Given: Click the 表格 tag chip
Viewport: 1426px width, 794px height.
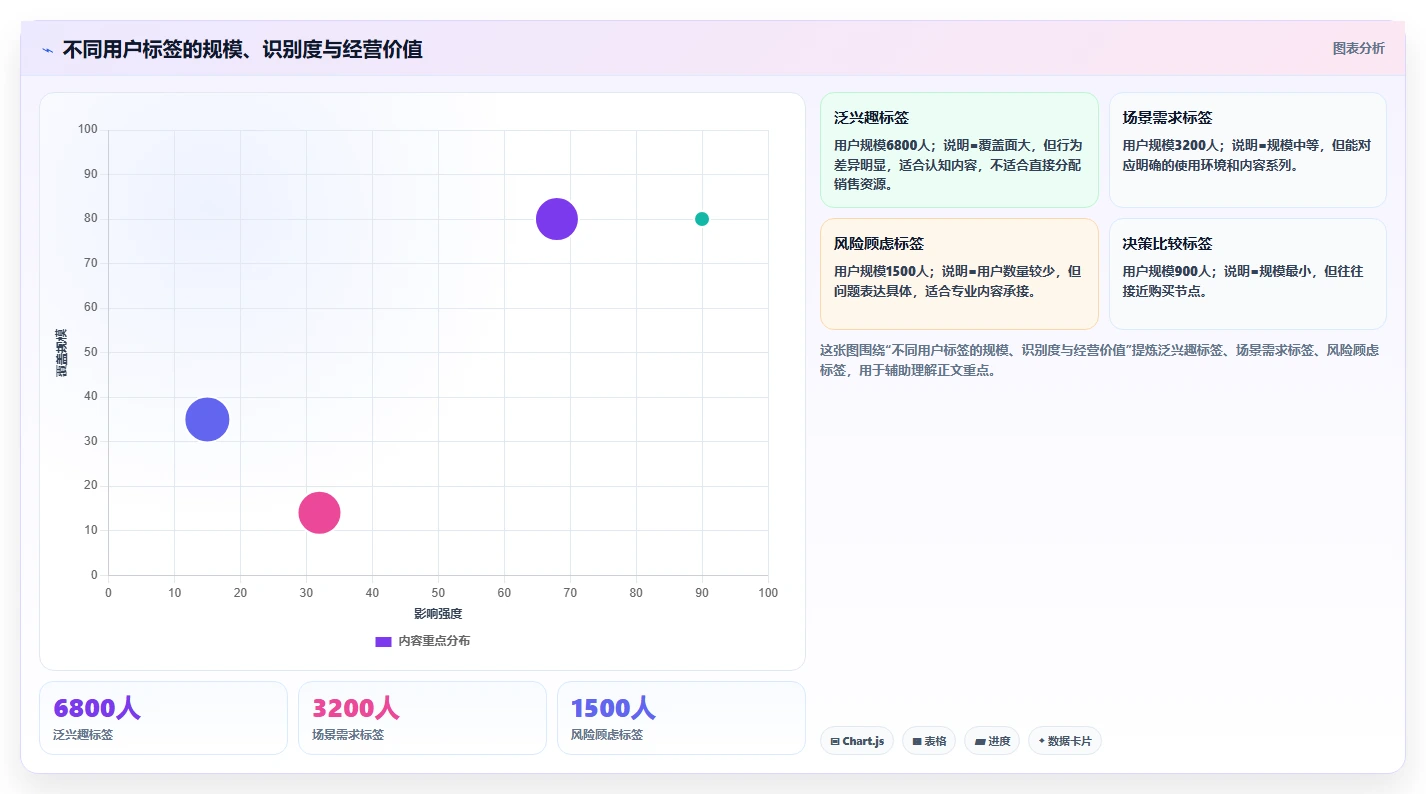Looking at the screenshot, I should click(x=929, y=741).
